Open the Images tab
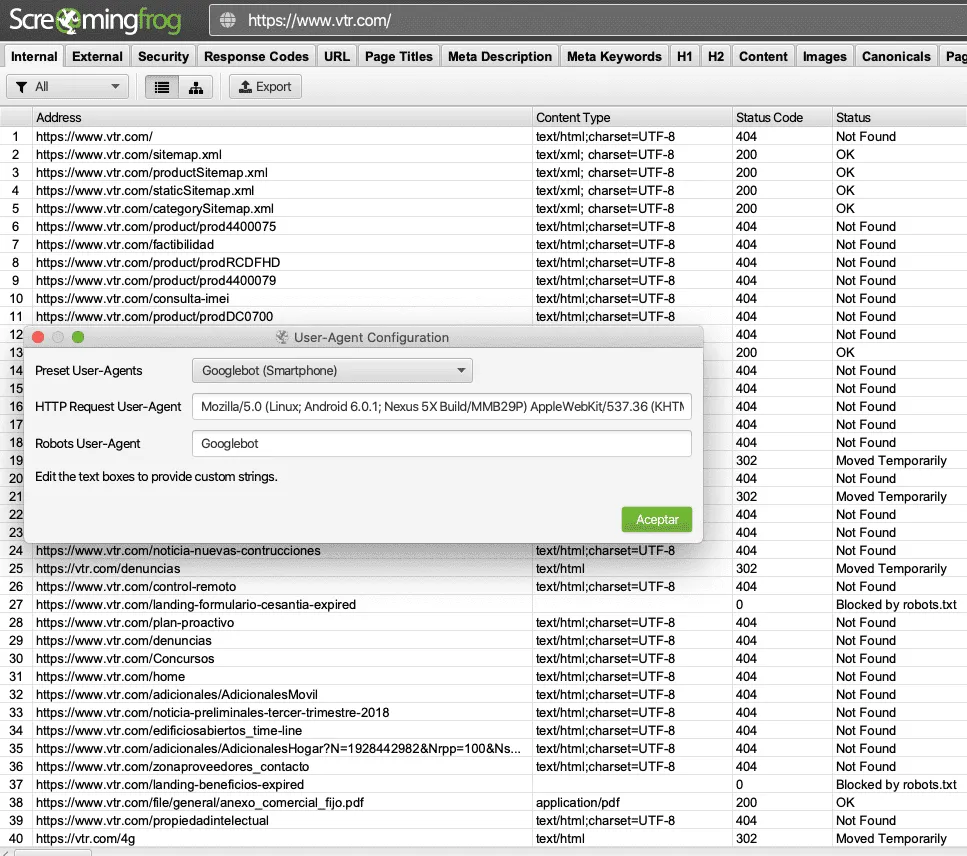 coord(825,56)
